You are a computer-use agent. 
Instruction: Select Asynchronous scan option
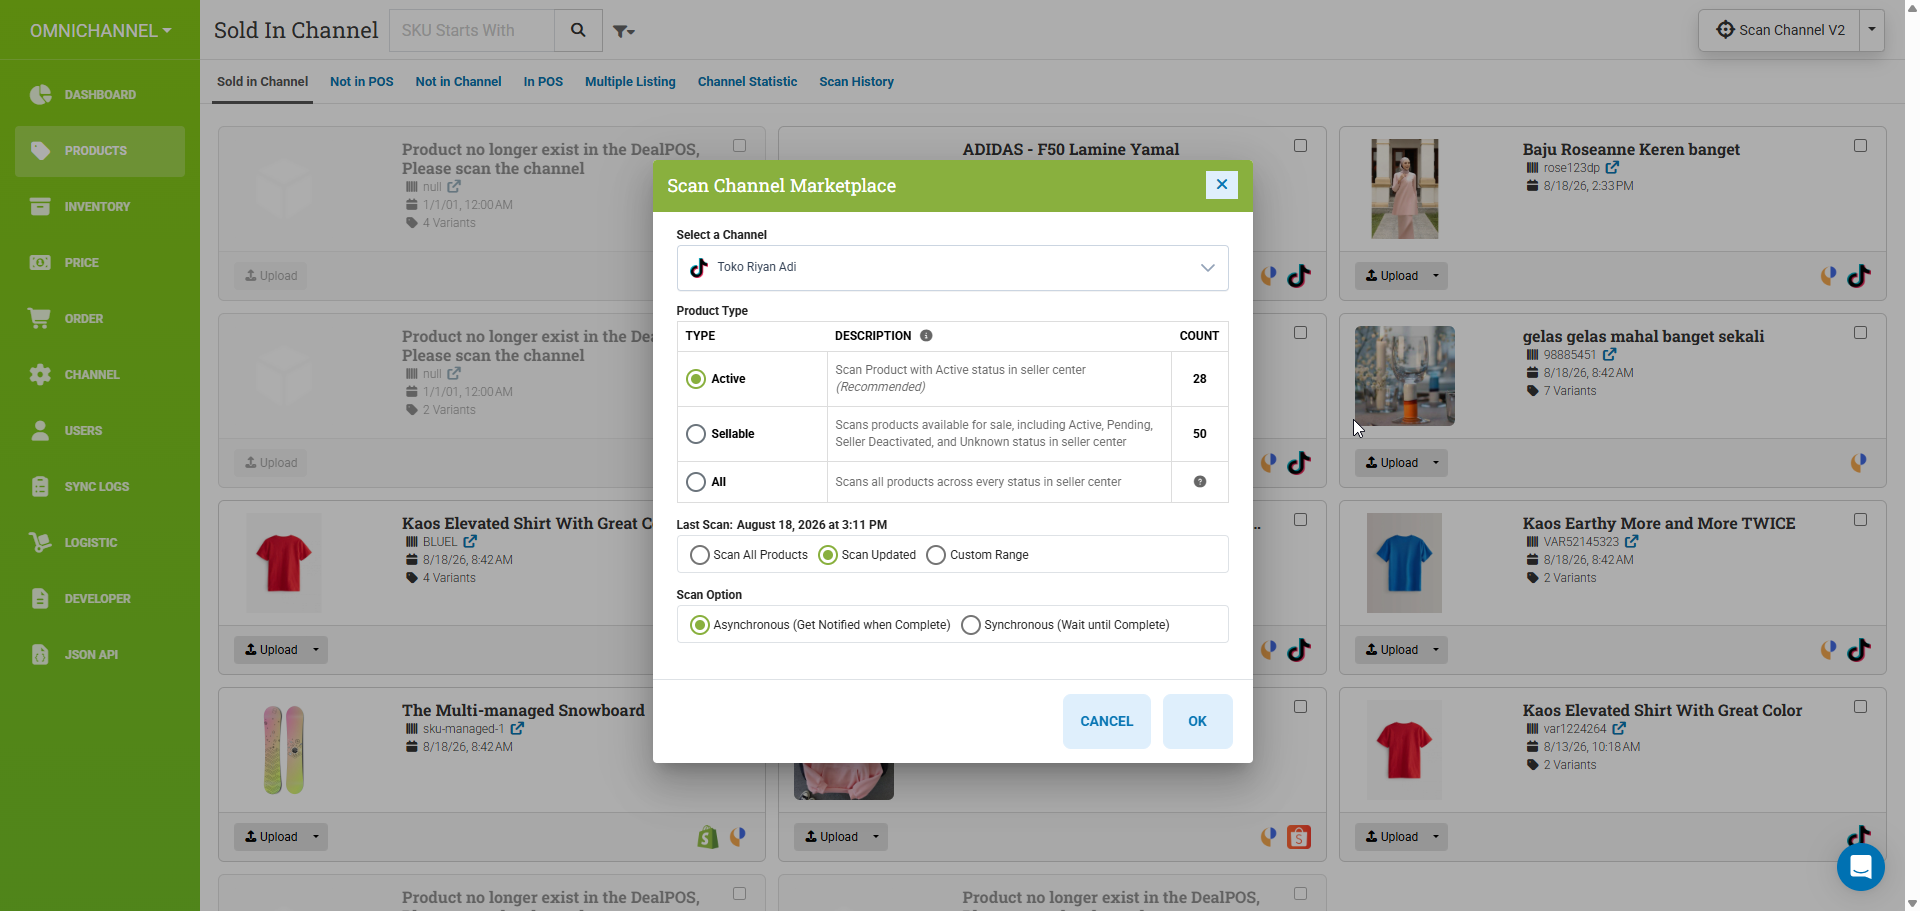pyautogui.click(x=700, y=625)
